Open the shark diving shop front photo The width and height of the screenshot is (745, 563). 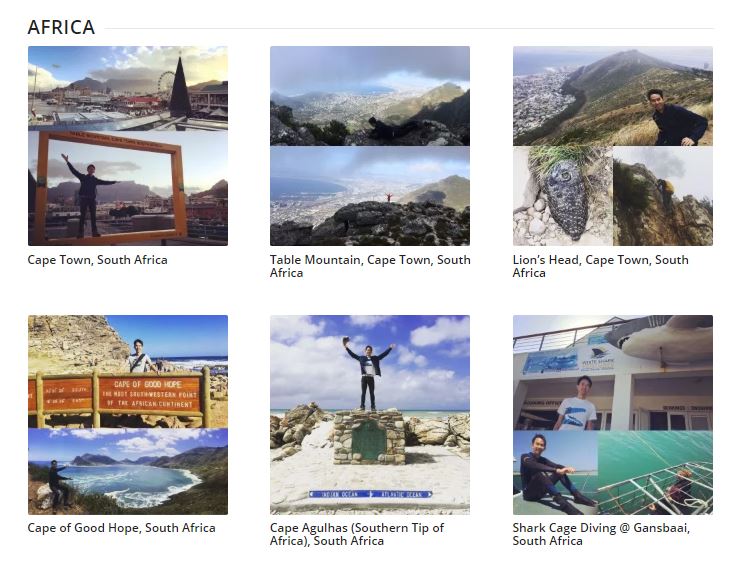(x=612, y=372)
